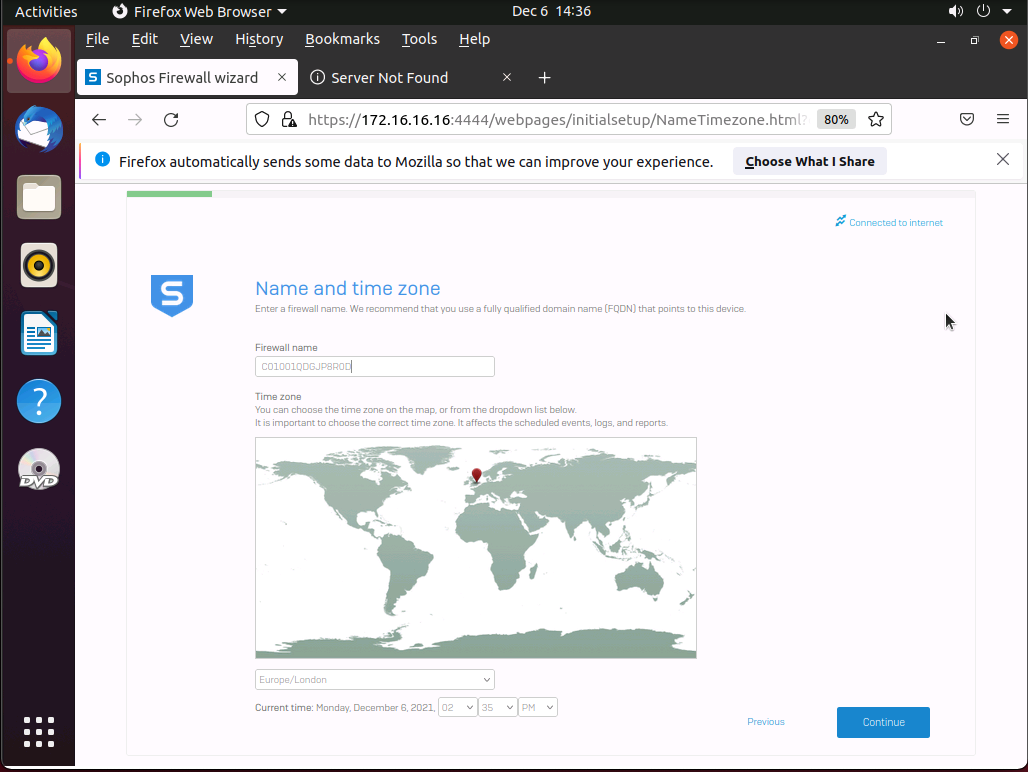This screenshot has width=1028, height=772.
Task: Click the Previous link
Action: (766, 722)
